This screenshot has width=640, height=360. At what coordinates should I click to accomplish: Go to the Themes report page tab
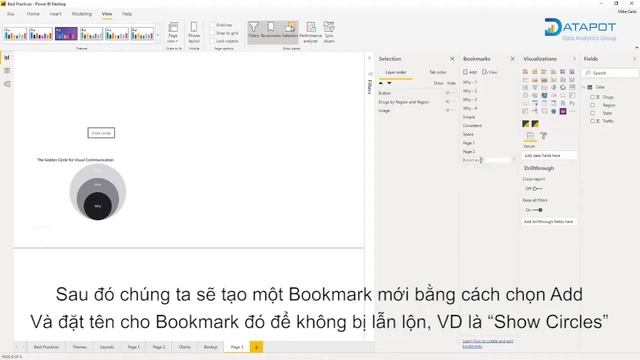click(x=79, y=347)
